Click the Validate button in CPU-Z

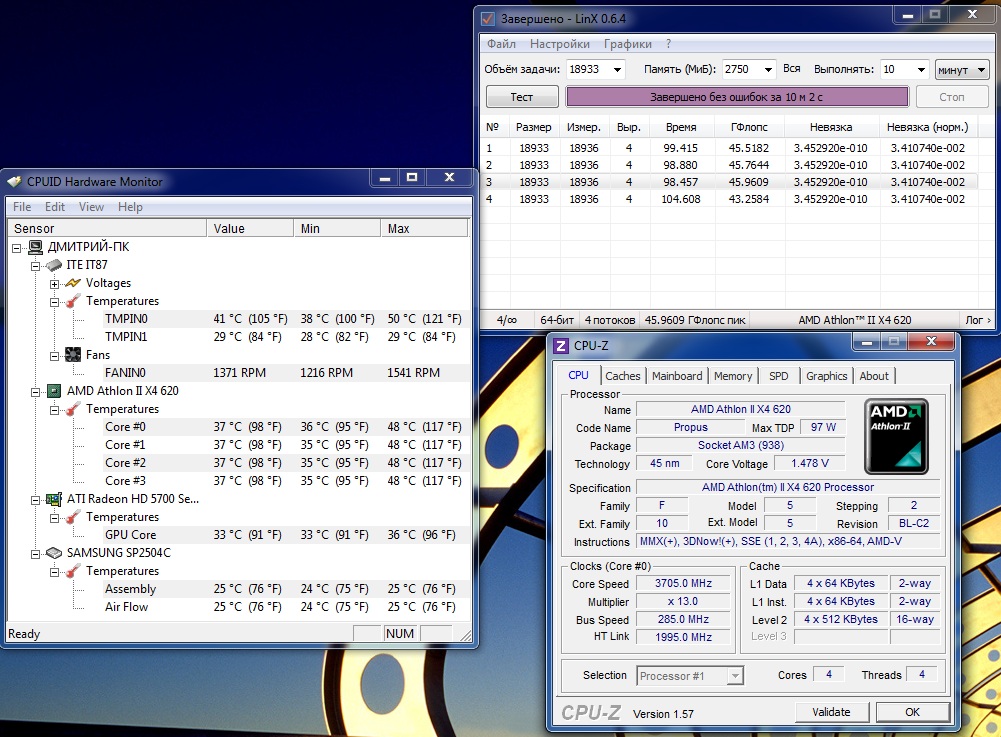831,712
